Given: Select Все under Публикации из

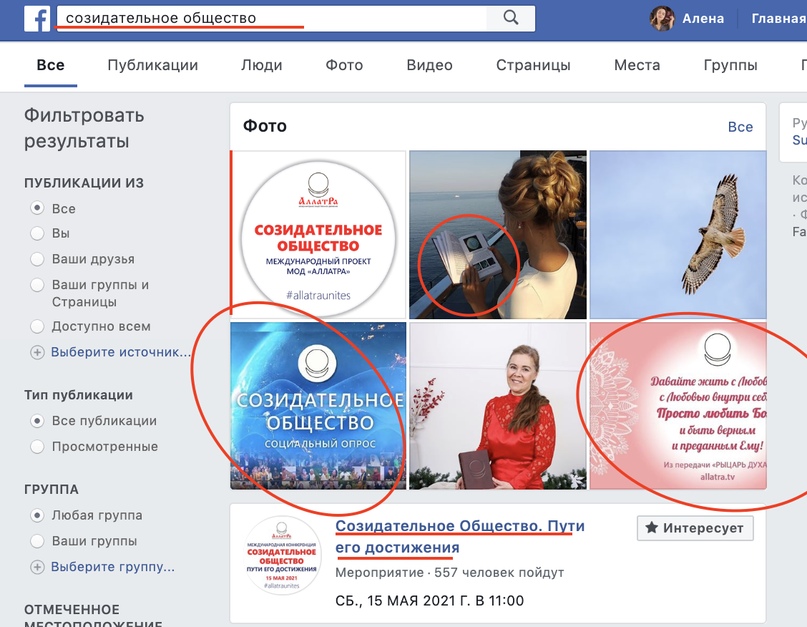Looking at the screenshot, I should tap(37, 208).
